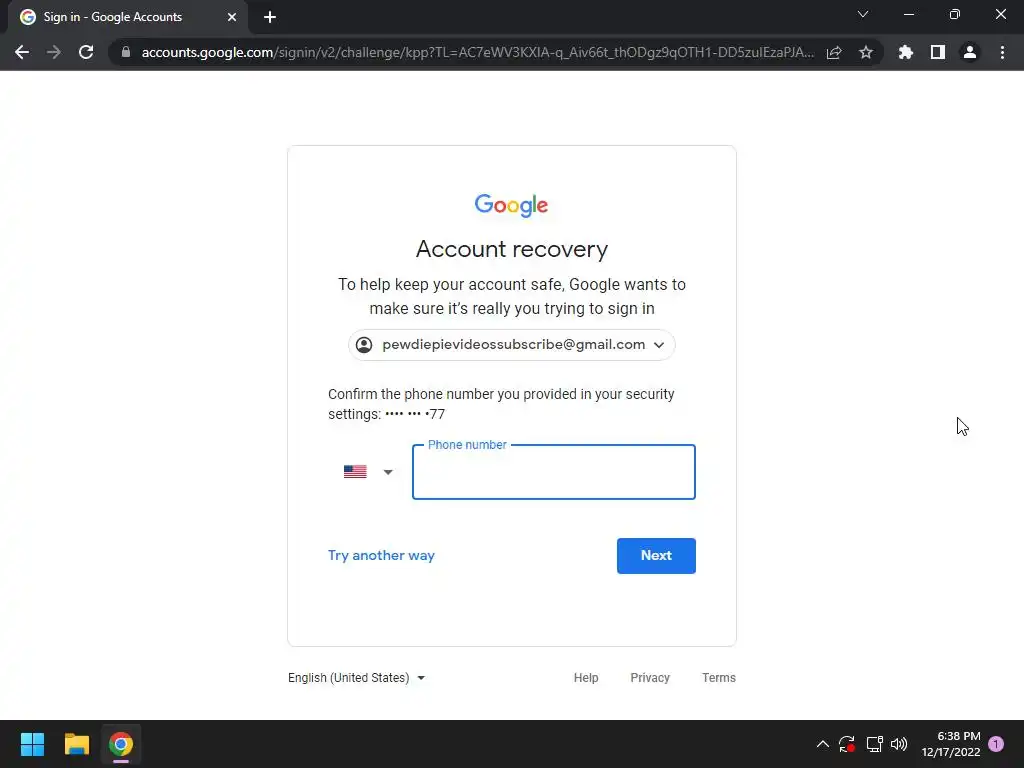Restore down the Chrome window
This screenshot has width=1024, height=768.
[x=955, y=14]
